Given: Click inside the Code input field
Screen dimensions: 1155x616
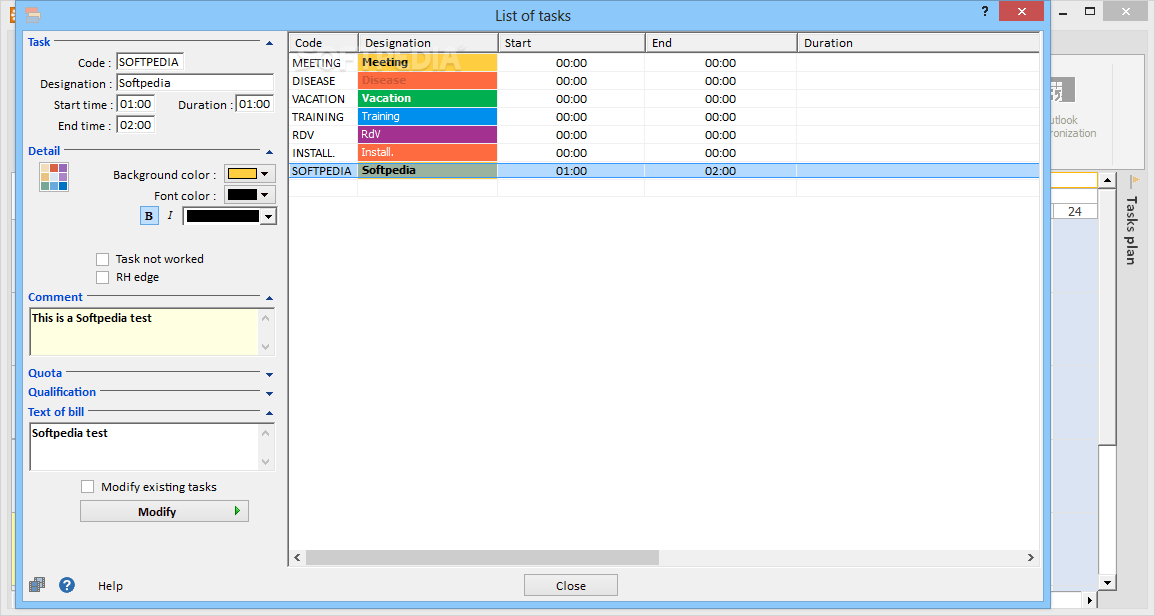Looking at the screenshot, I should coord(150,62).
